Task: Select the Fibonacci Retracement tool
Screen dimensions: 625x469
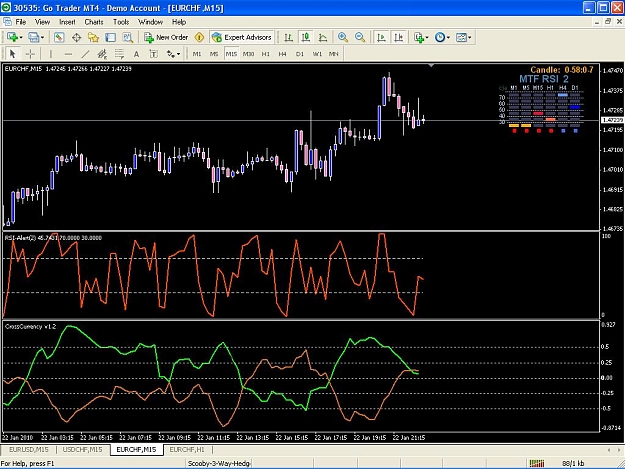Action: pyautogui.click(x=119, y=54)
